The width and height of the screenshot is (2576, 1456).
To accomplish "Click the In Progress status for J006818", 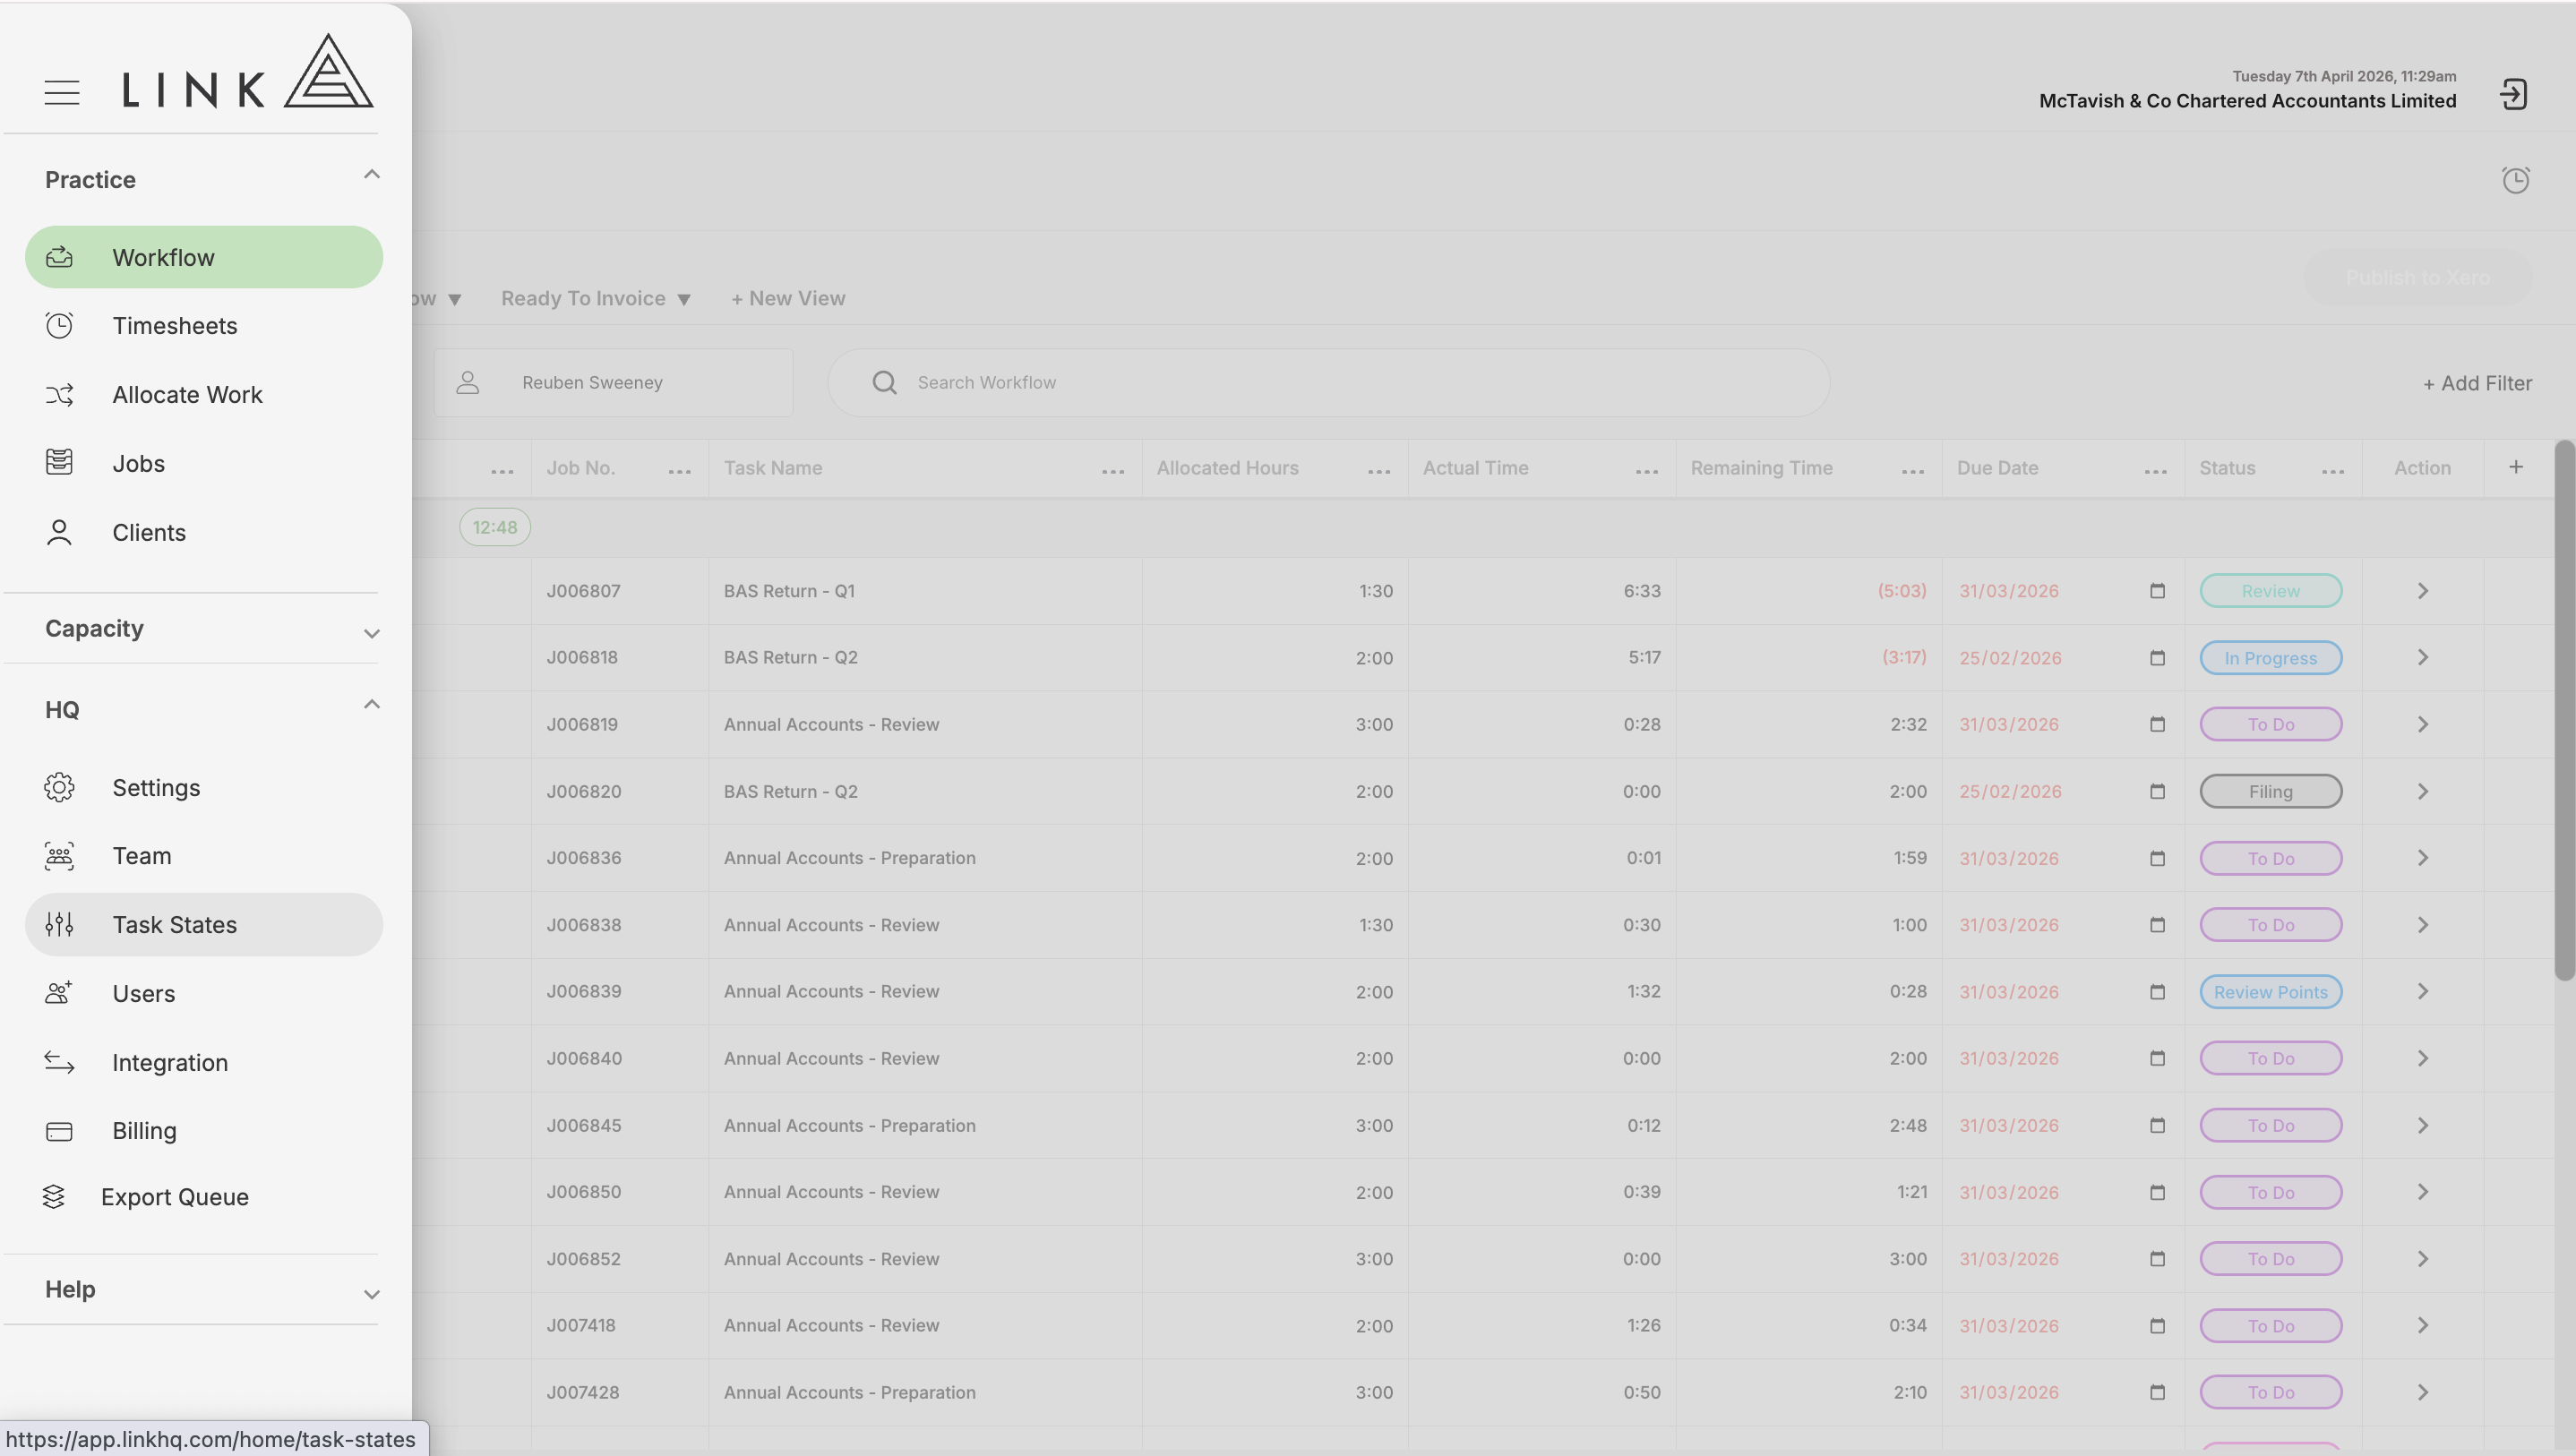I will coord(2271,658).
